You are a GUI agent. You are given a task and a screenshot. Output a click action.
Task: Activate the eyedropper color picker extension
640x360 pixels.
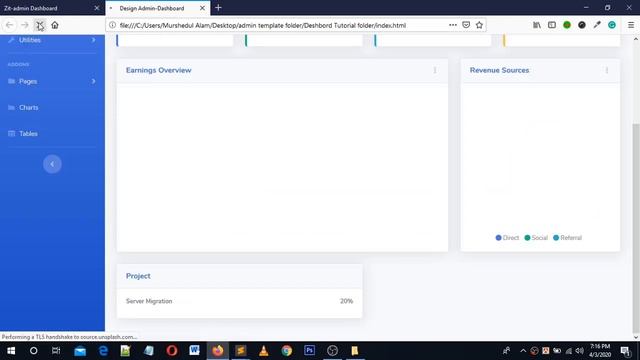point(597,25)
